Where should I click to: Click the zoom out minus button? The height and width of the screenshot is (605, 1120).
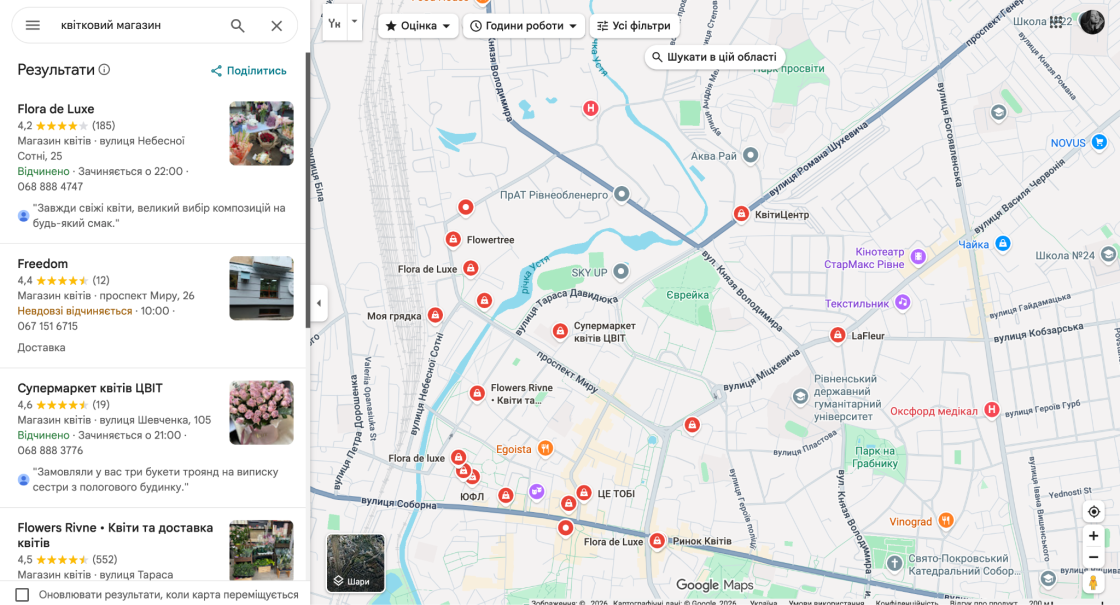pos(1094,557)
